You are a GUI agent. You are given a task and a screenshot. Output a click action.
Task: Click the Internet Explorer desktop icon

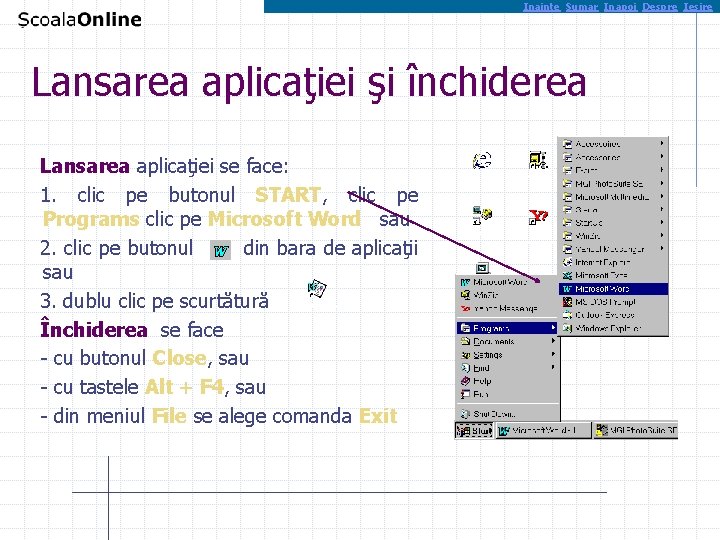(482, 160)
